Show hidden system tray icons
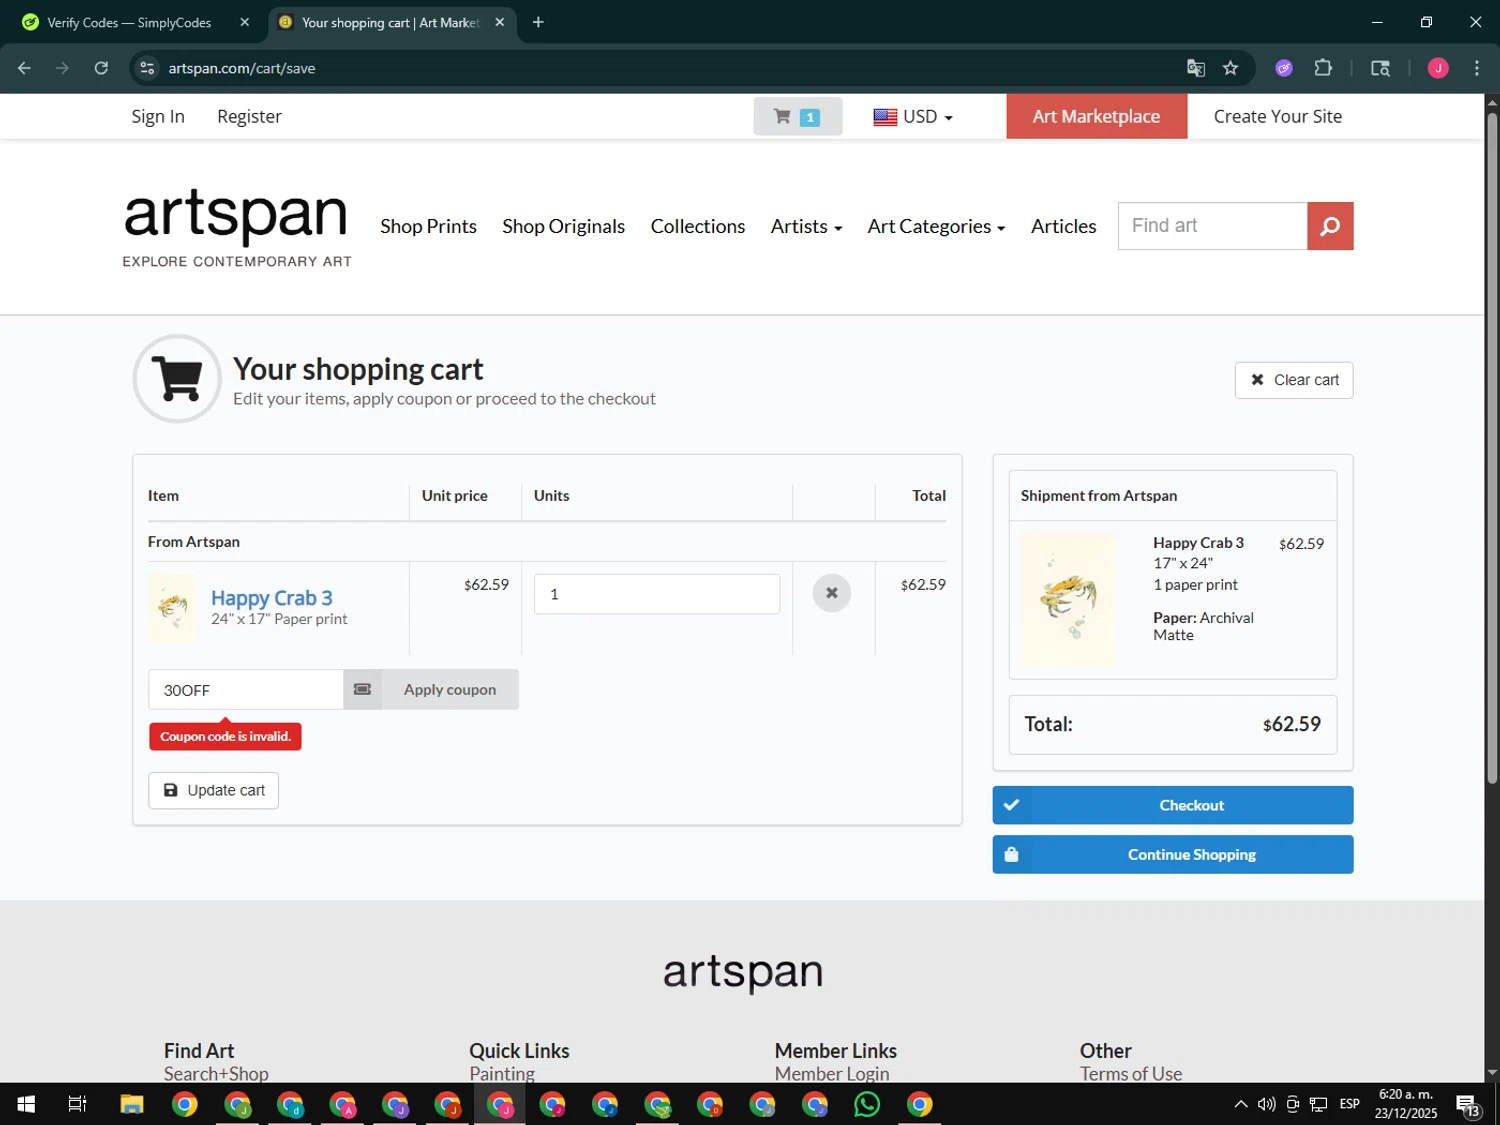The image size is (1500, 1125). (x=1241, y=1104)
